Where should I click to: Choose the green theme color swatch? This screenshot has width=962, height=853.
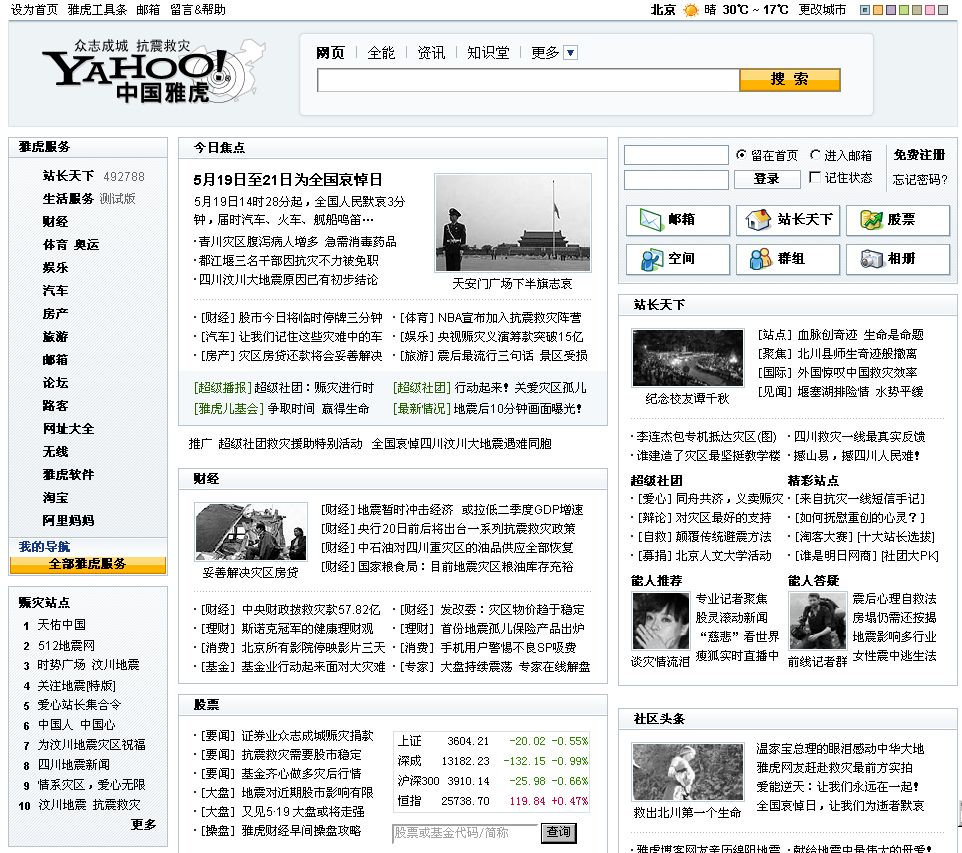click(x=904, y=10)
